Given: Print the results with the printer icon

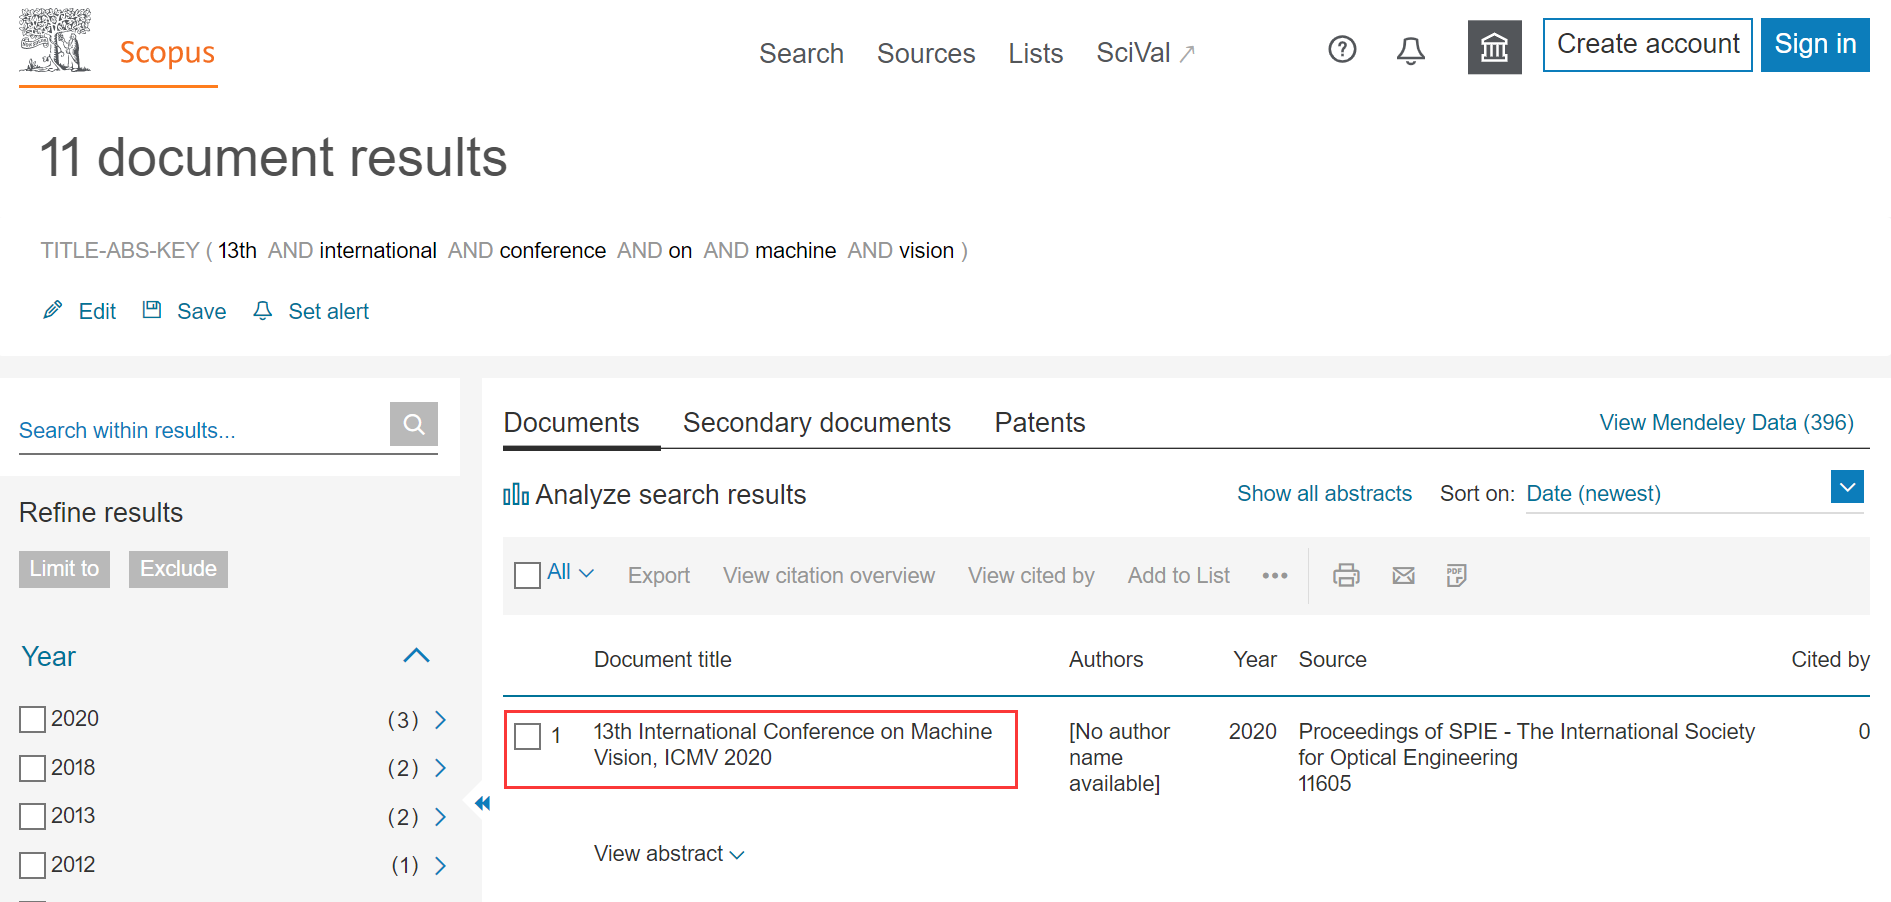Looking at the screenshot, I should click(x=1346, y=576).
